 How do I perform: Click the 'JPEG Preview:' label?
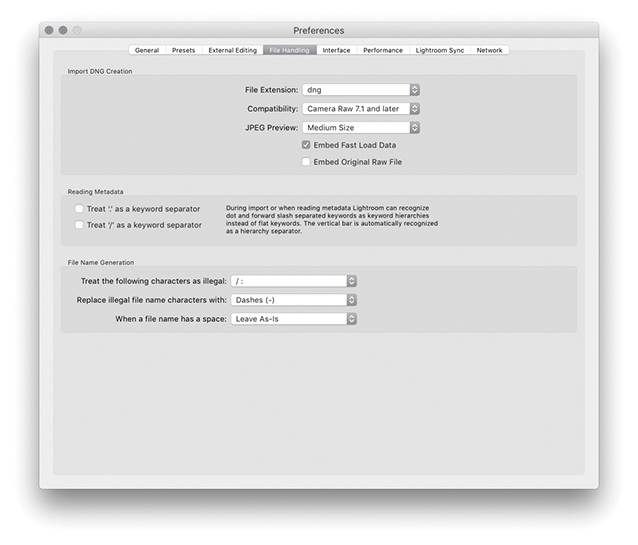pos(271,128)
